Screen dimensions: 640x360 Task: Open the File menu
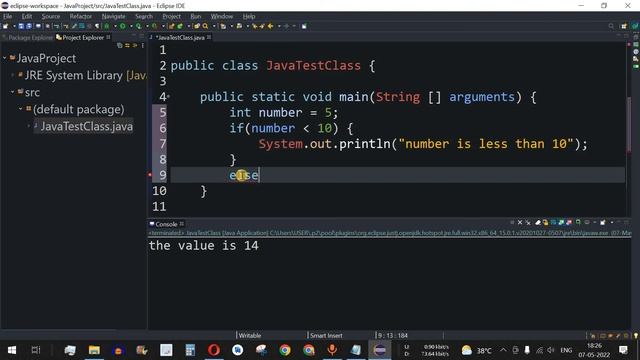coord(8,16)
